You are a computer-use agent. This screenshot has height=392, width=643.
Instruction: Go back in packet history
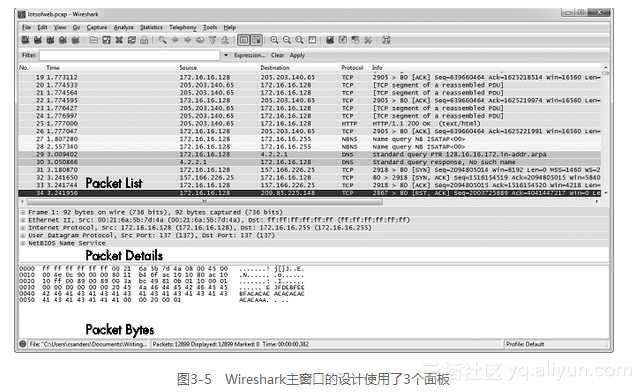(x=175, y=40)
